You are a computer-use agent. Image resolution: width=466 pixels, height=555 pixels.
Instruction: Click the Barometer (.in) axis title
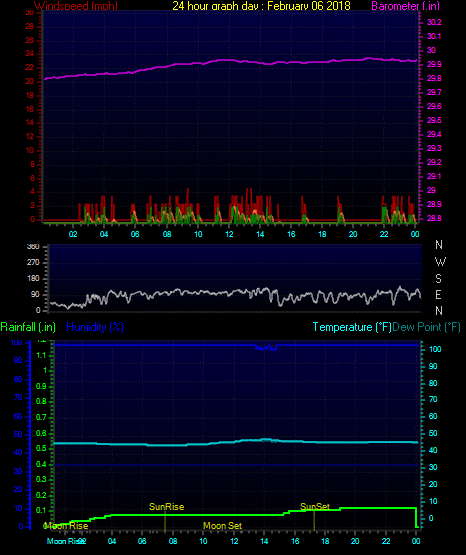pyautogui.click(x=405, y=6)
